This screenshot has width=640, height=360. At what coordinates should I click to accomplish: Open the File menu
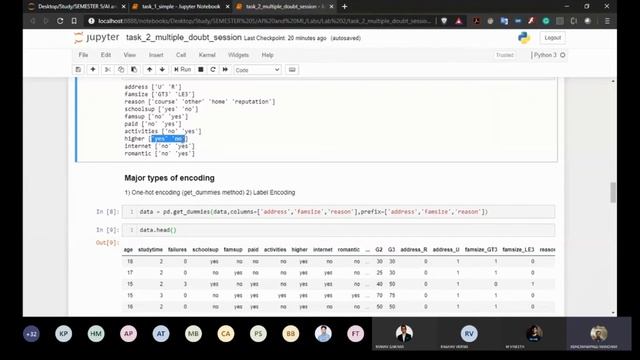[83, 55]
